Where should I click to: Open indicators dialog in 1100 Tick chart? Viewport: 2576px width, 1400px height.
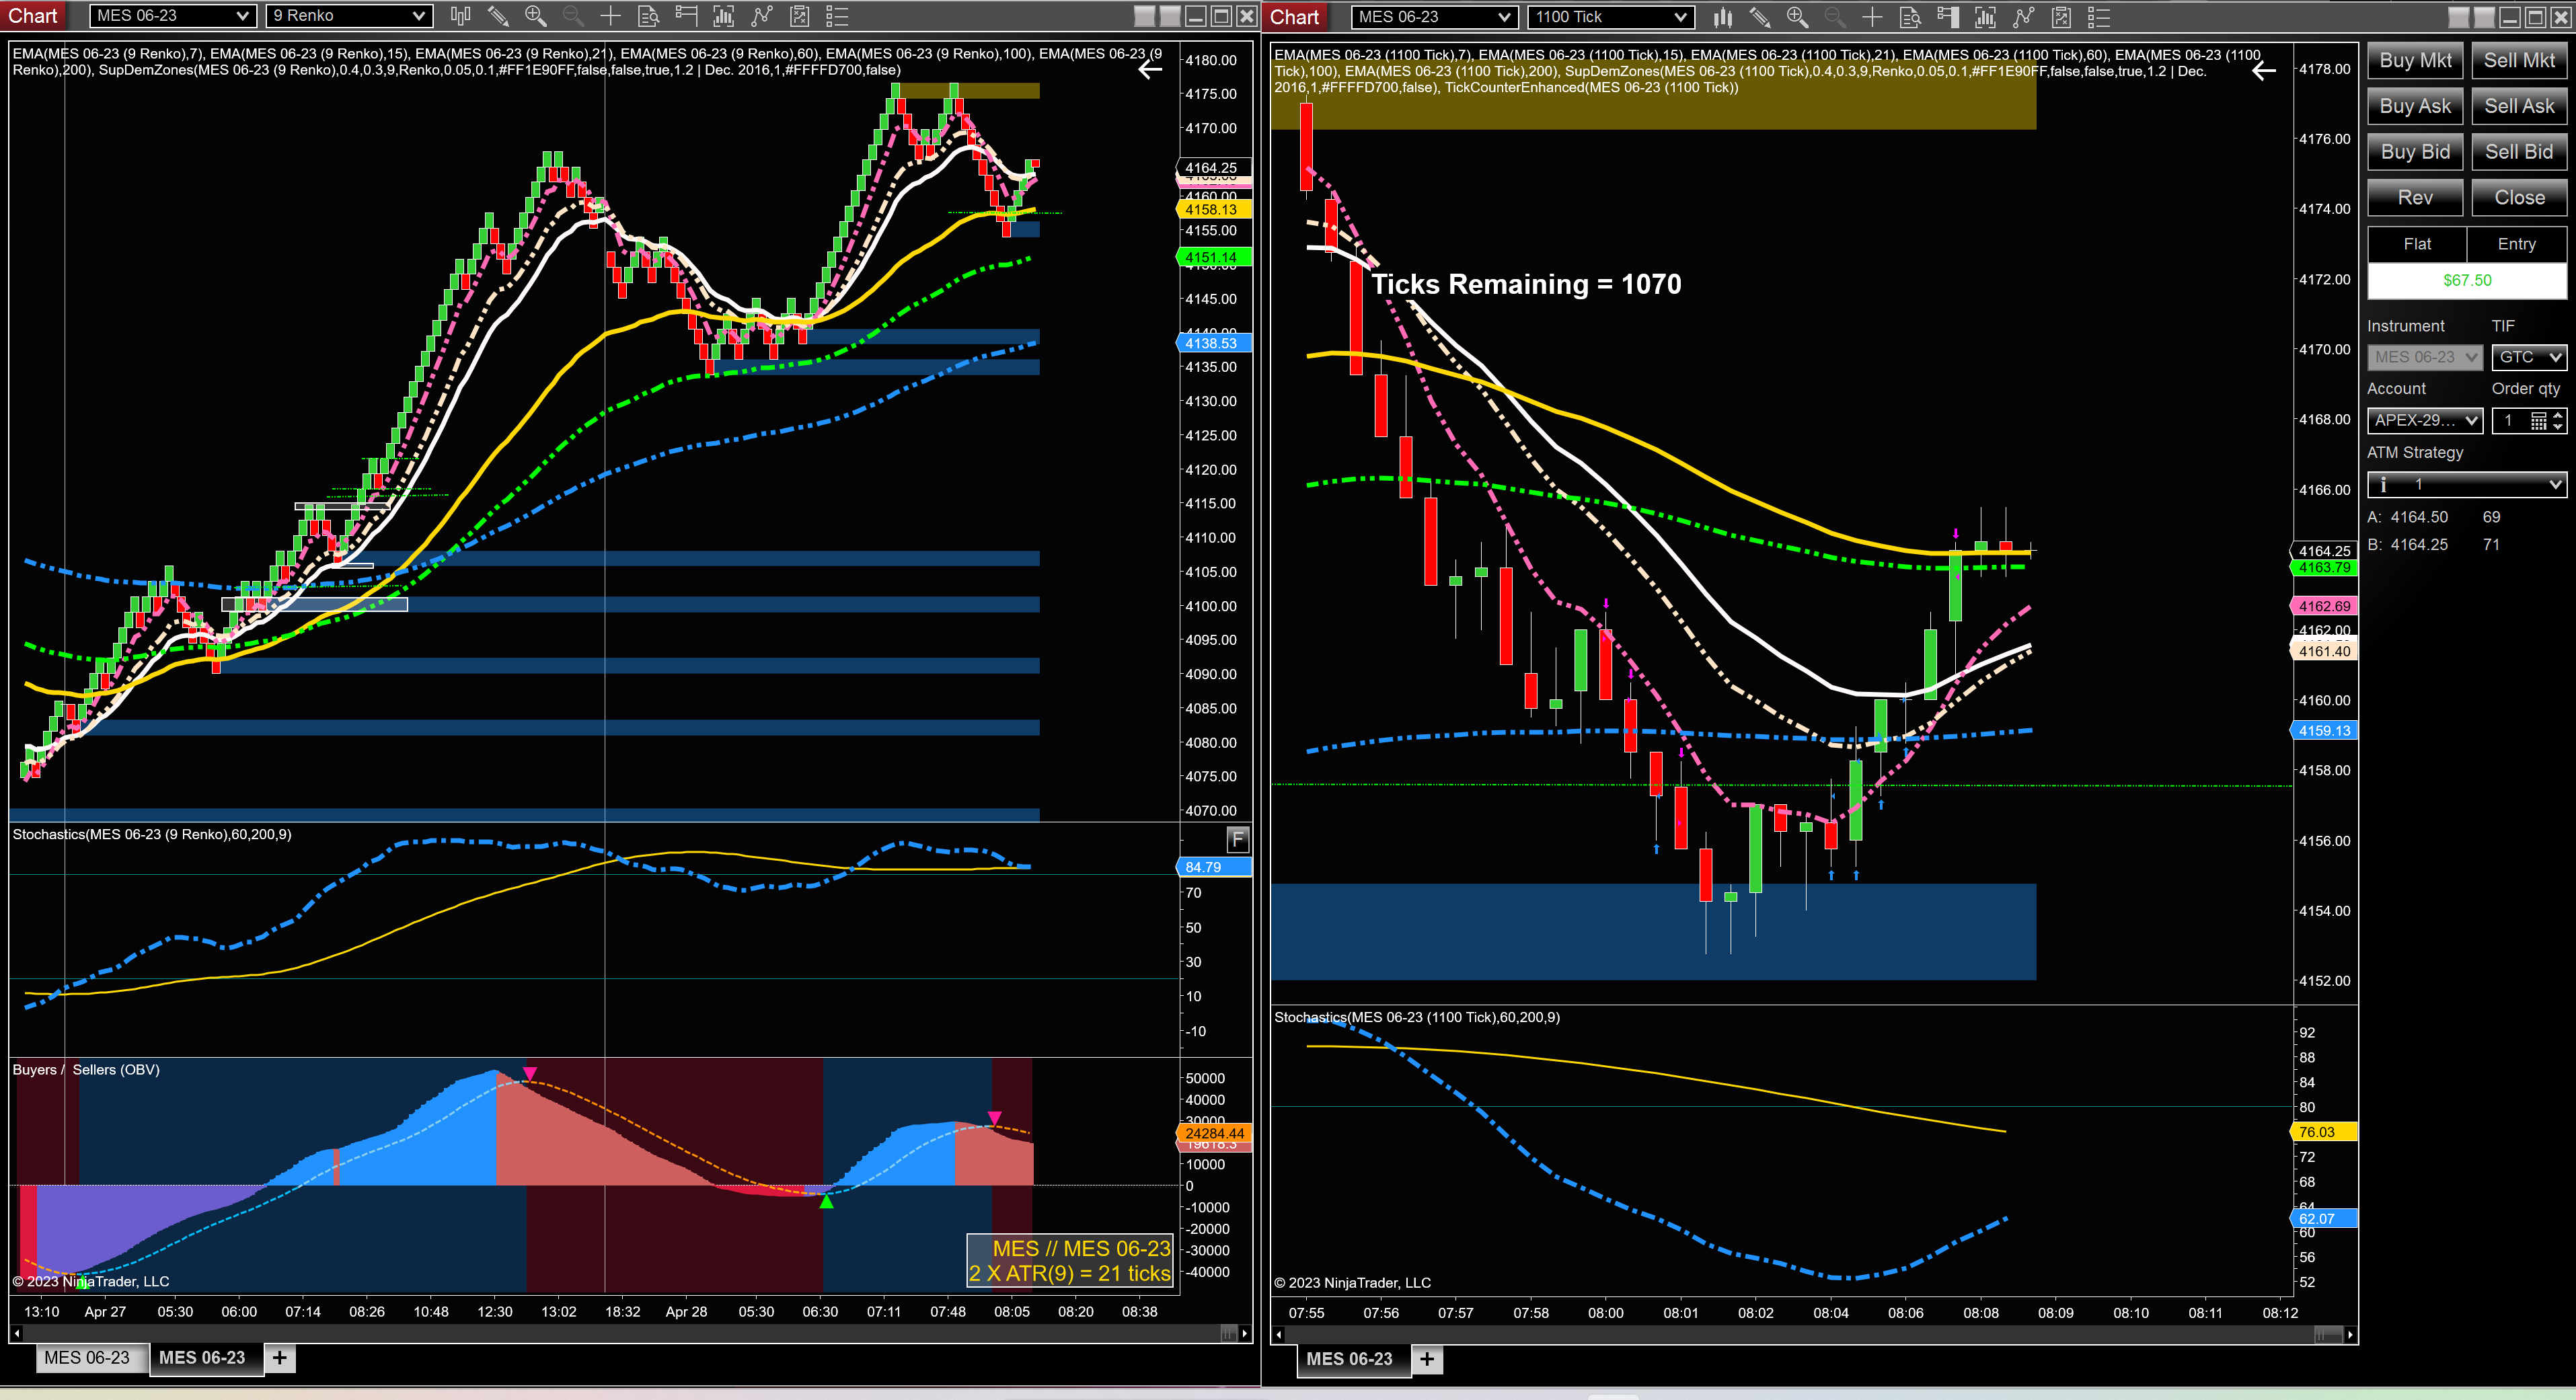[x=1985, y=17]
